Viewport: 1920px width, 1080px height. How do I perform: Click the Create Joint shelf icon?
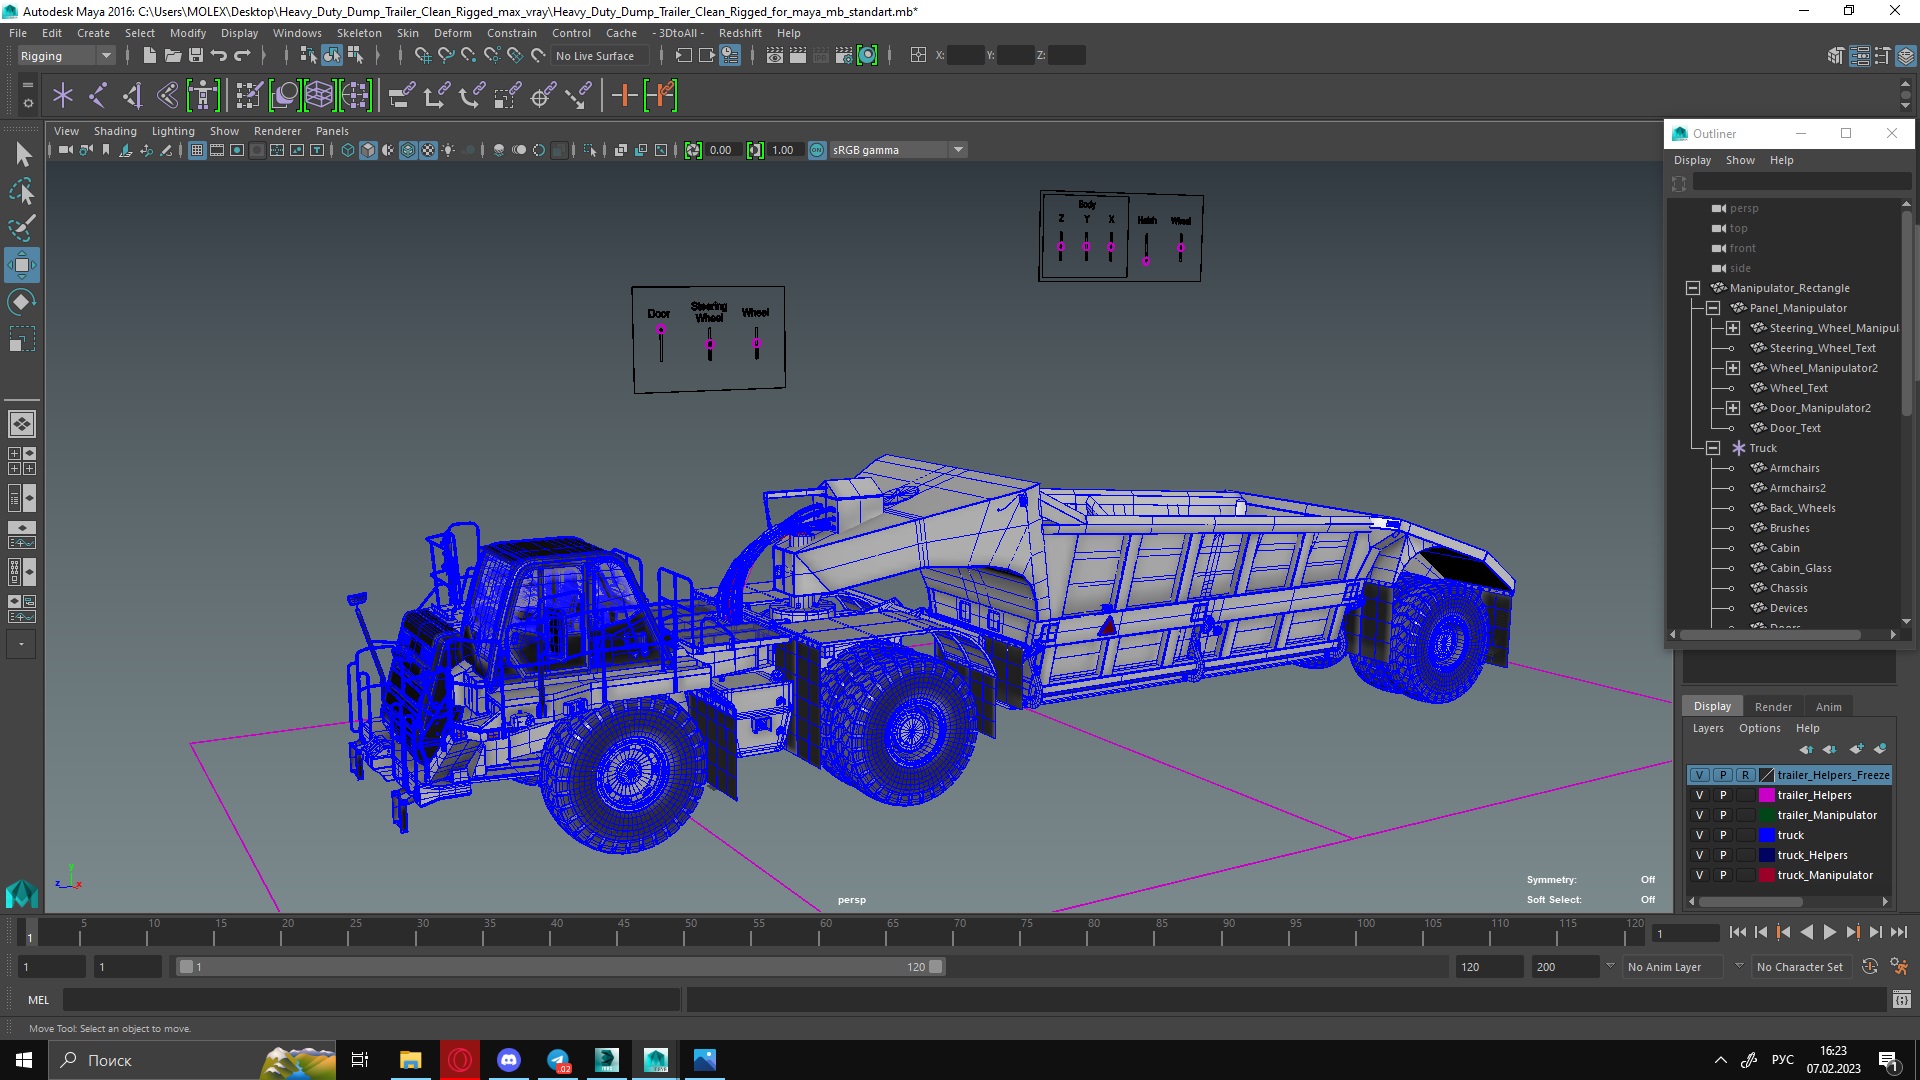tap(97, 96)
